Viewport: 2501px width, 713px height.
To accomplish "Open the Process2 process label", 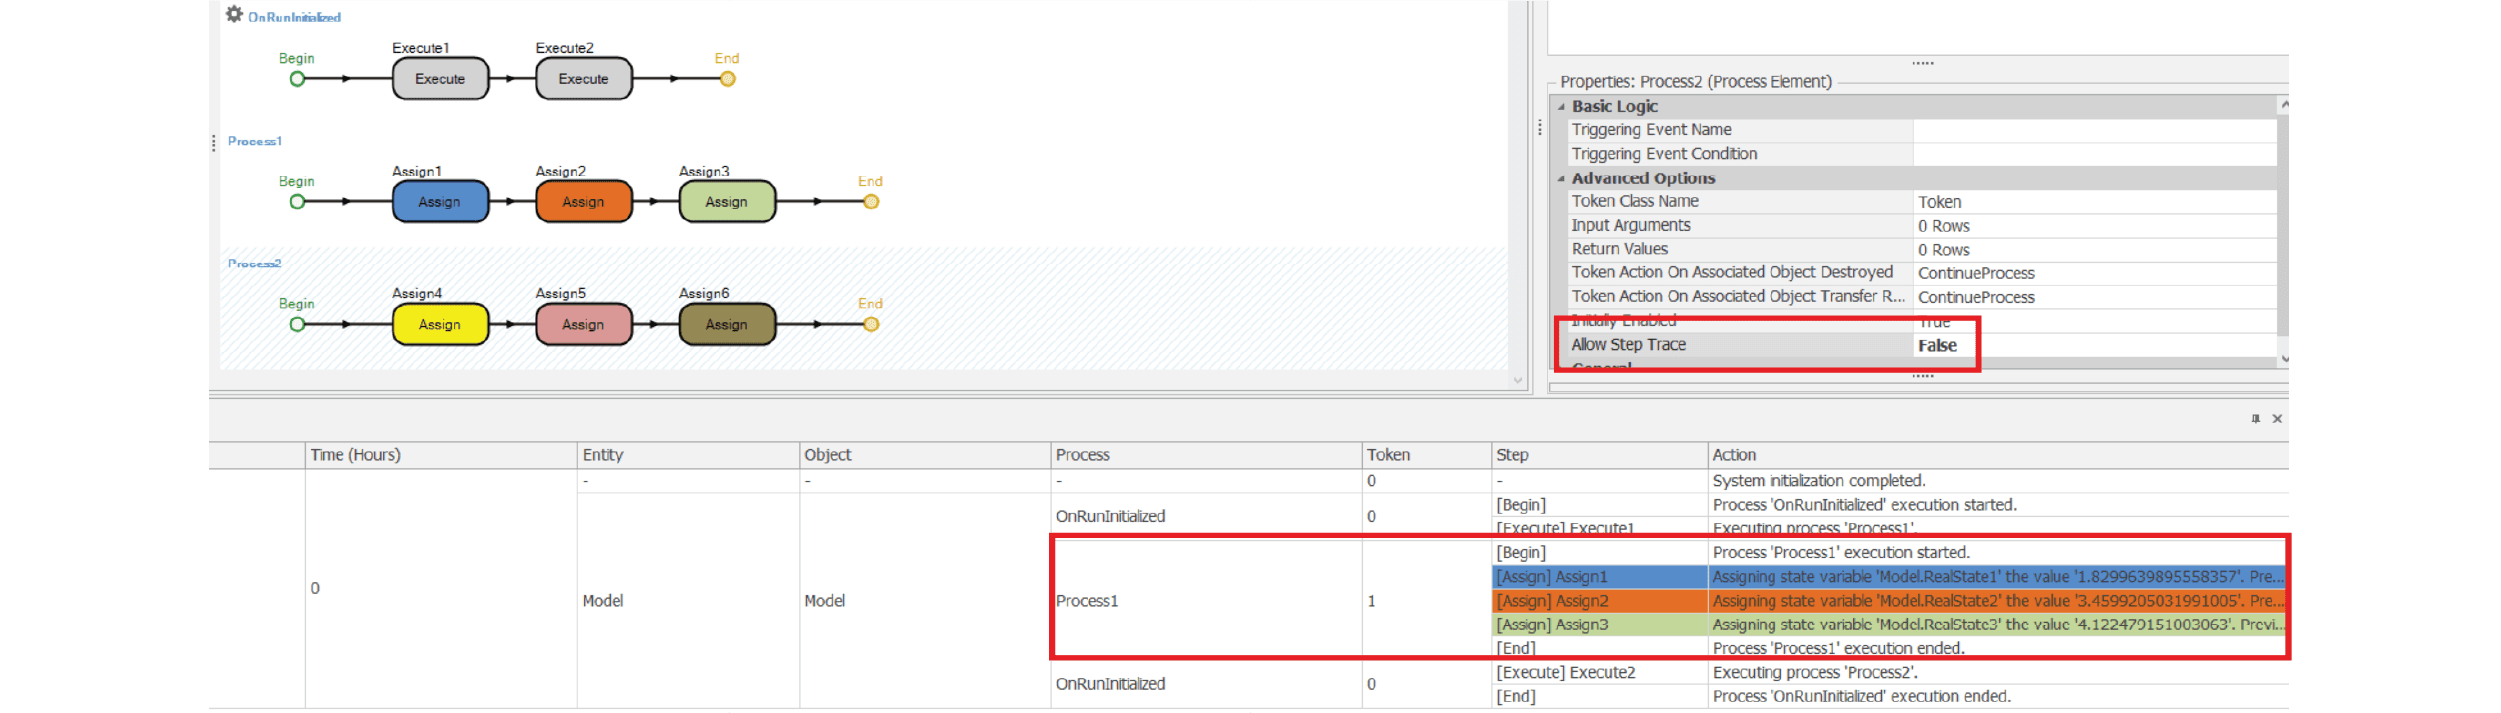I will point(255,264).
